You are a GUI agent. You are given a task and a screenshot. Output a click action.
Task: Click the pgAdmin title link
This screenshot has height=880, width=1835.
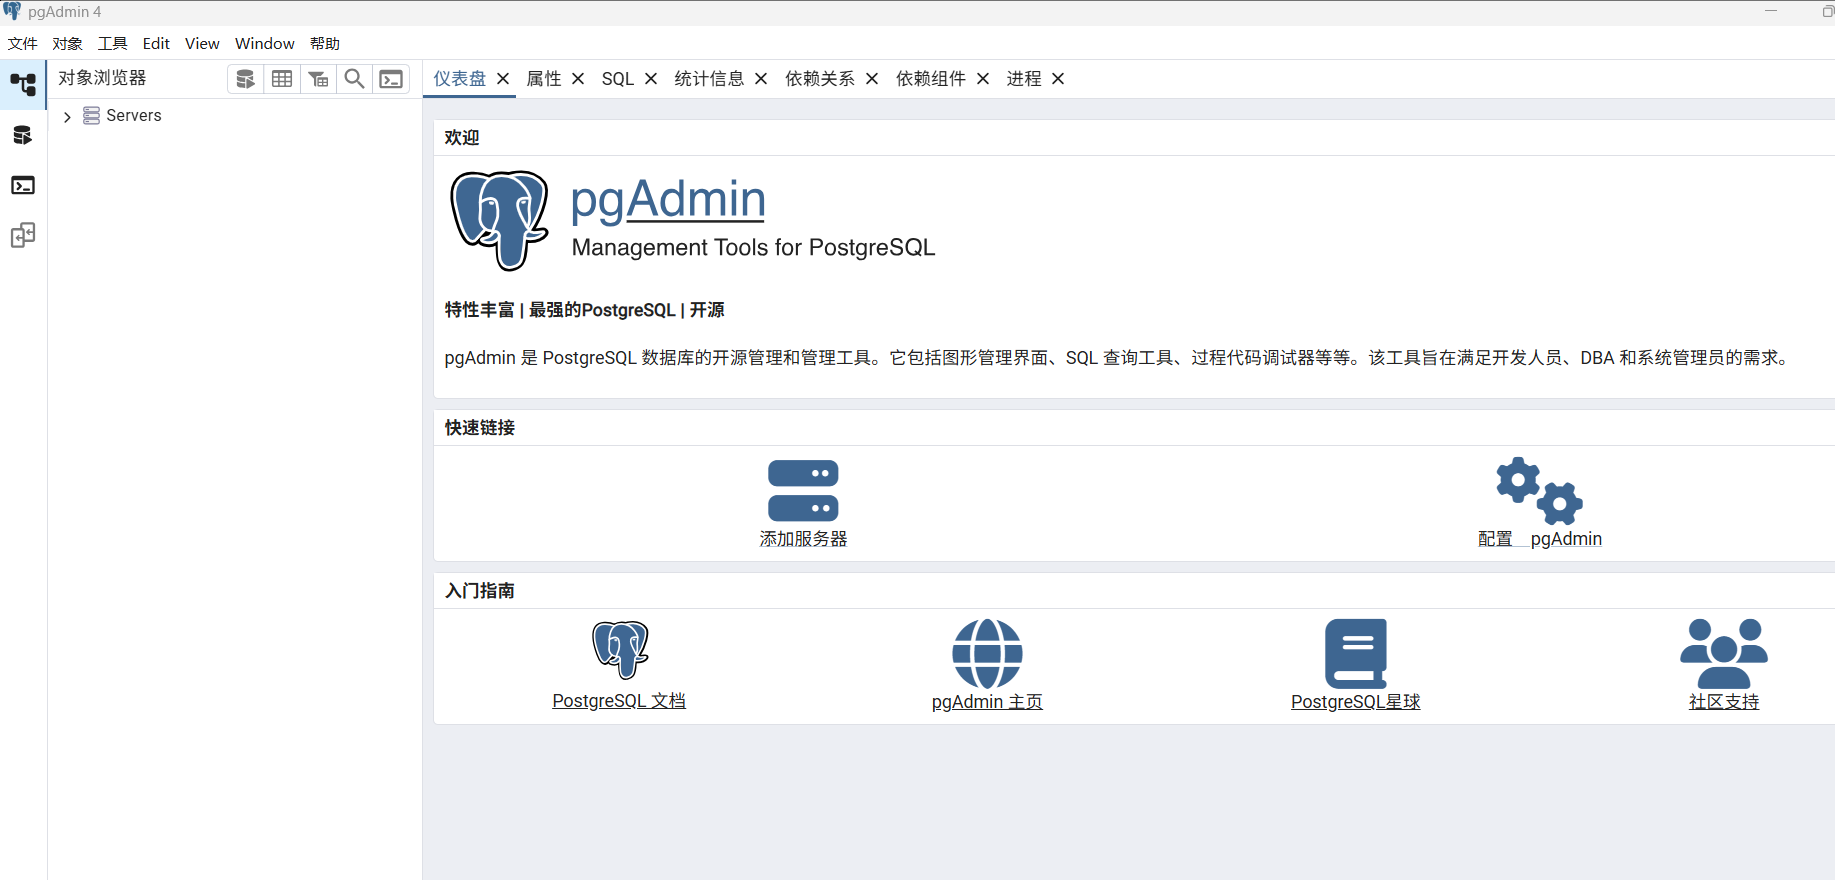point(668,200)
